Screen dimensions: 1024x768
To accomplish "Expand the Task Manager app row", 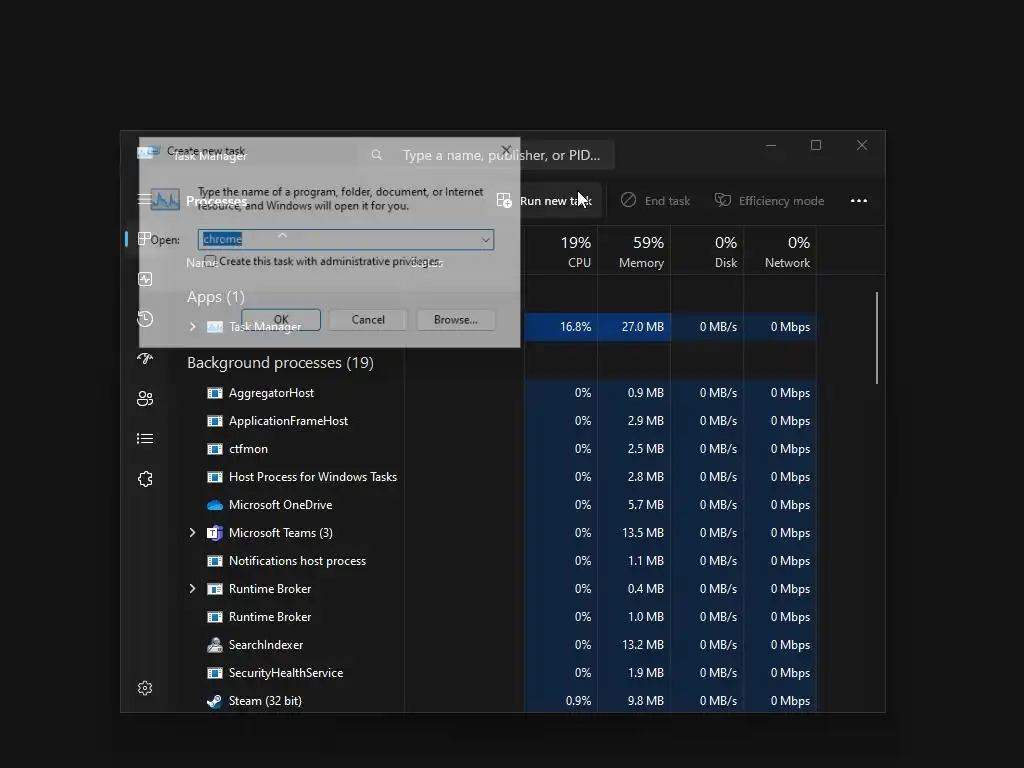I will [x=192, y=327].
